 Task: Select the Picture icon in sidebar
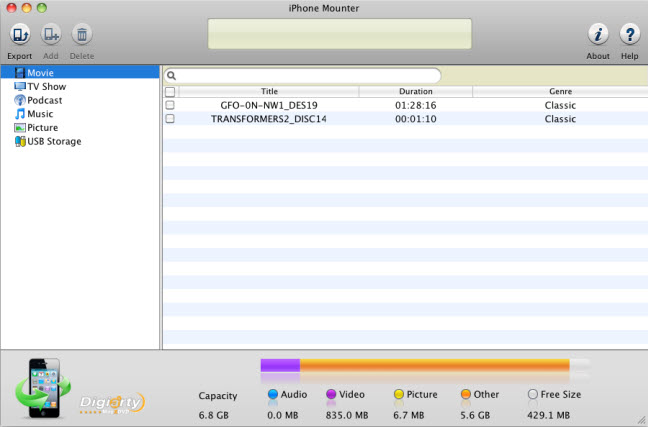(20, 128)
